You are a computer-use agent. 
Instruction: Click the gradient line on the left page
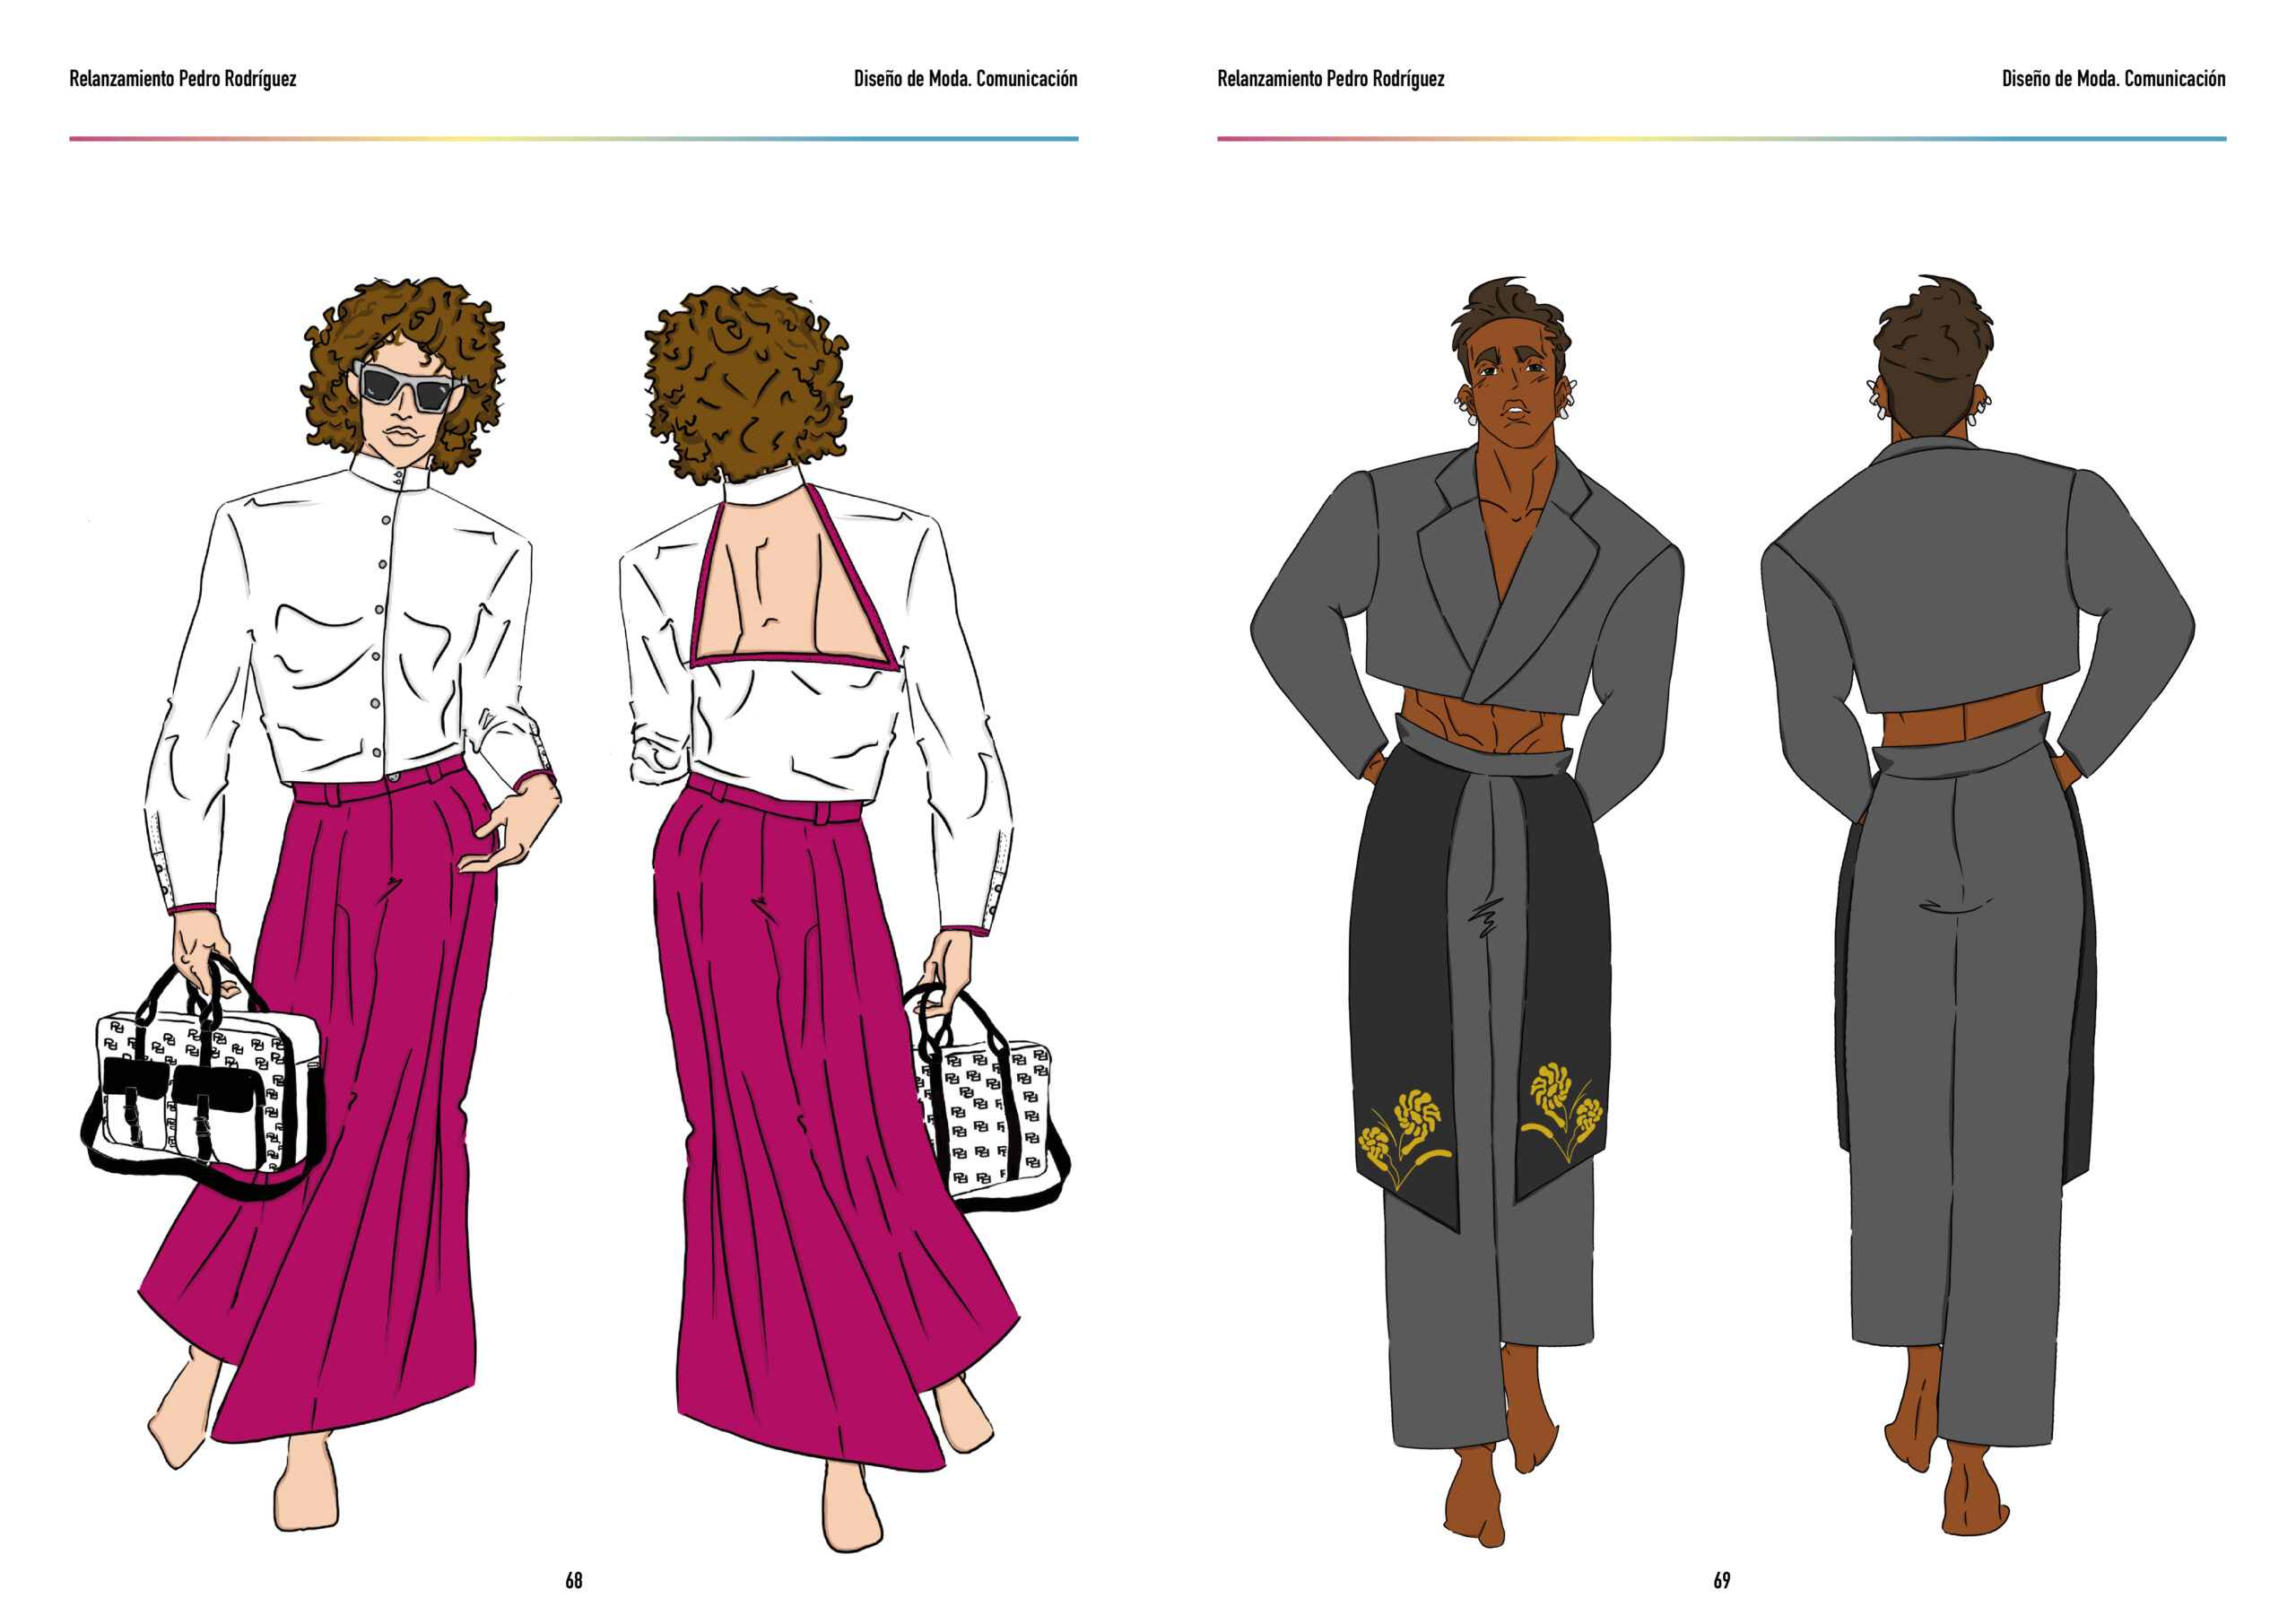(x=573, y=138)
